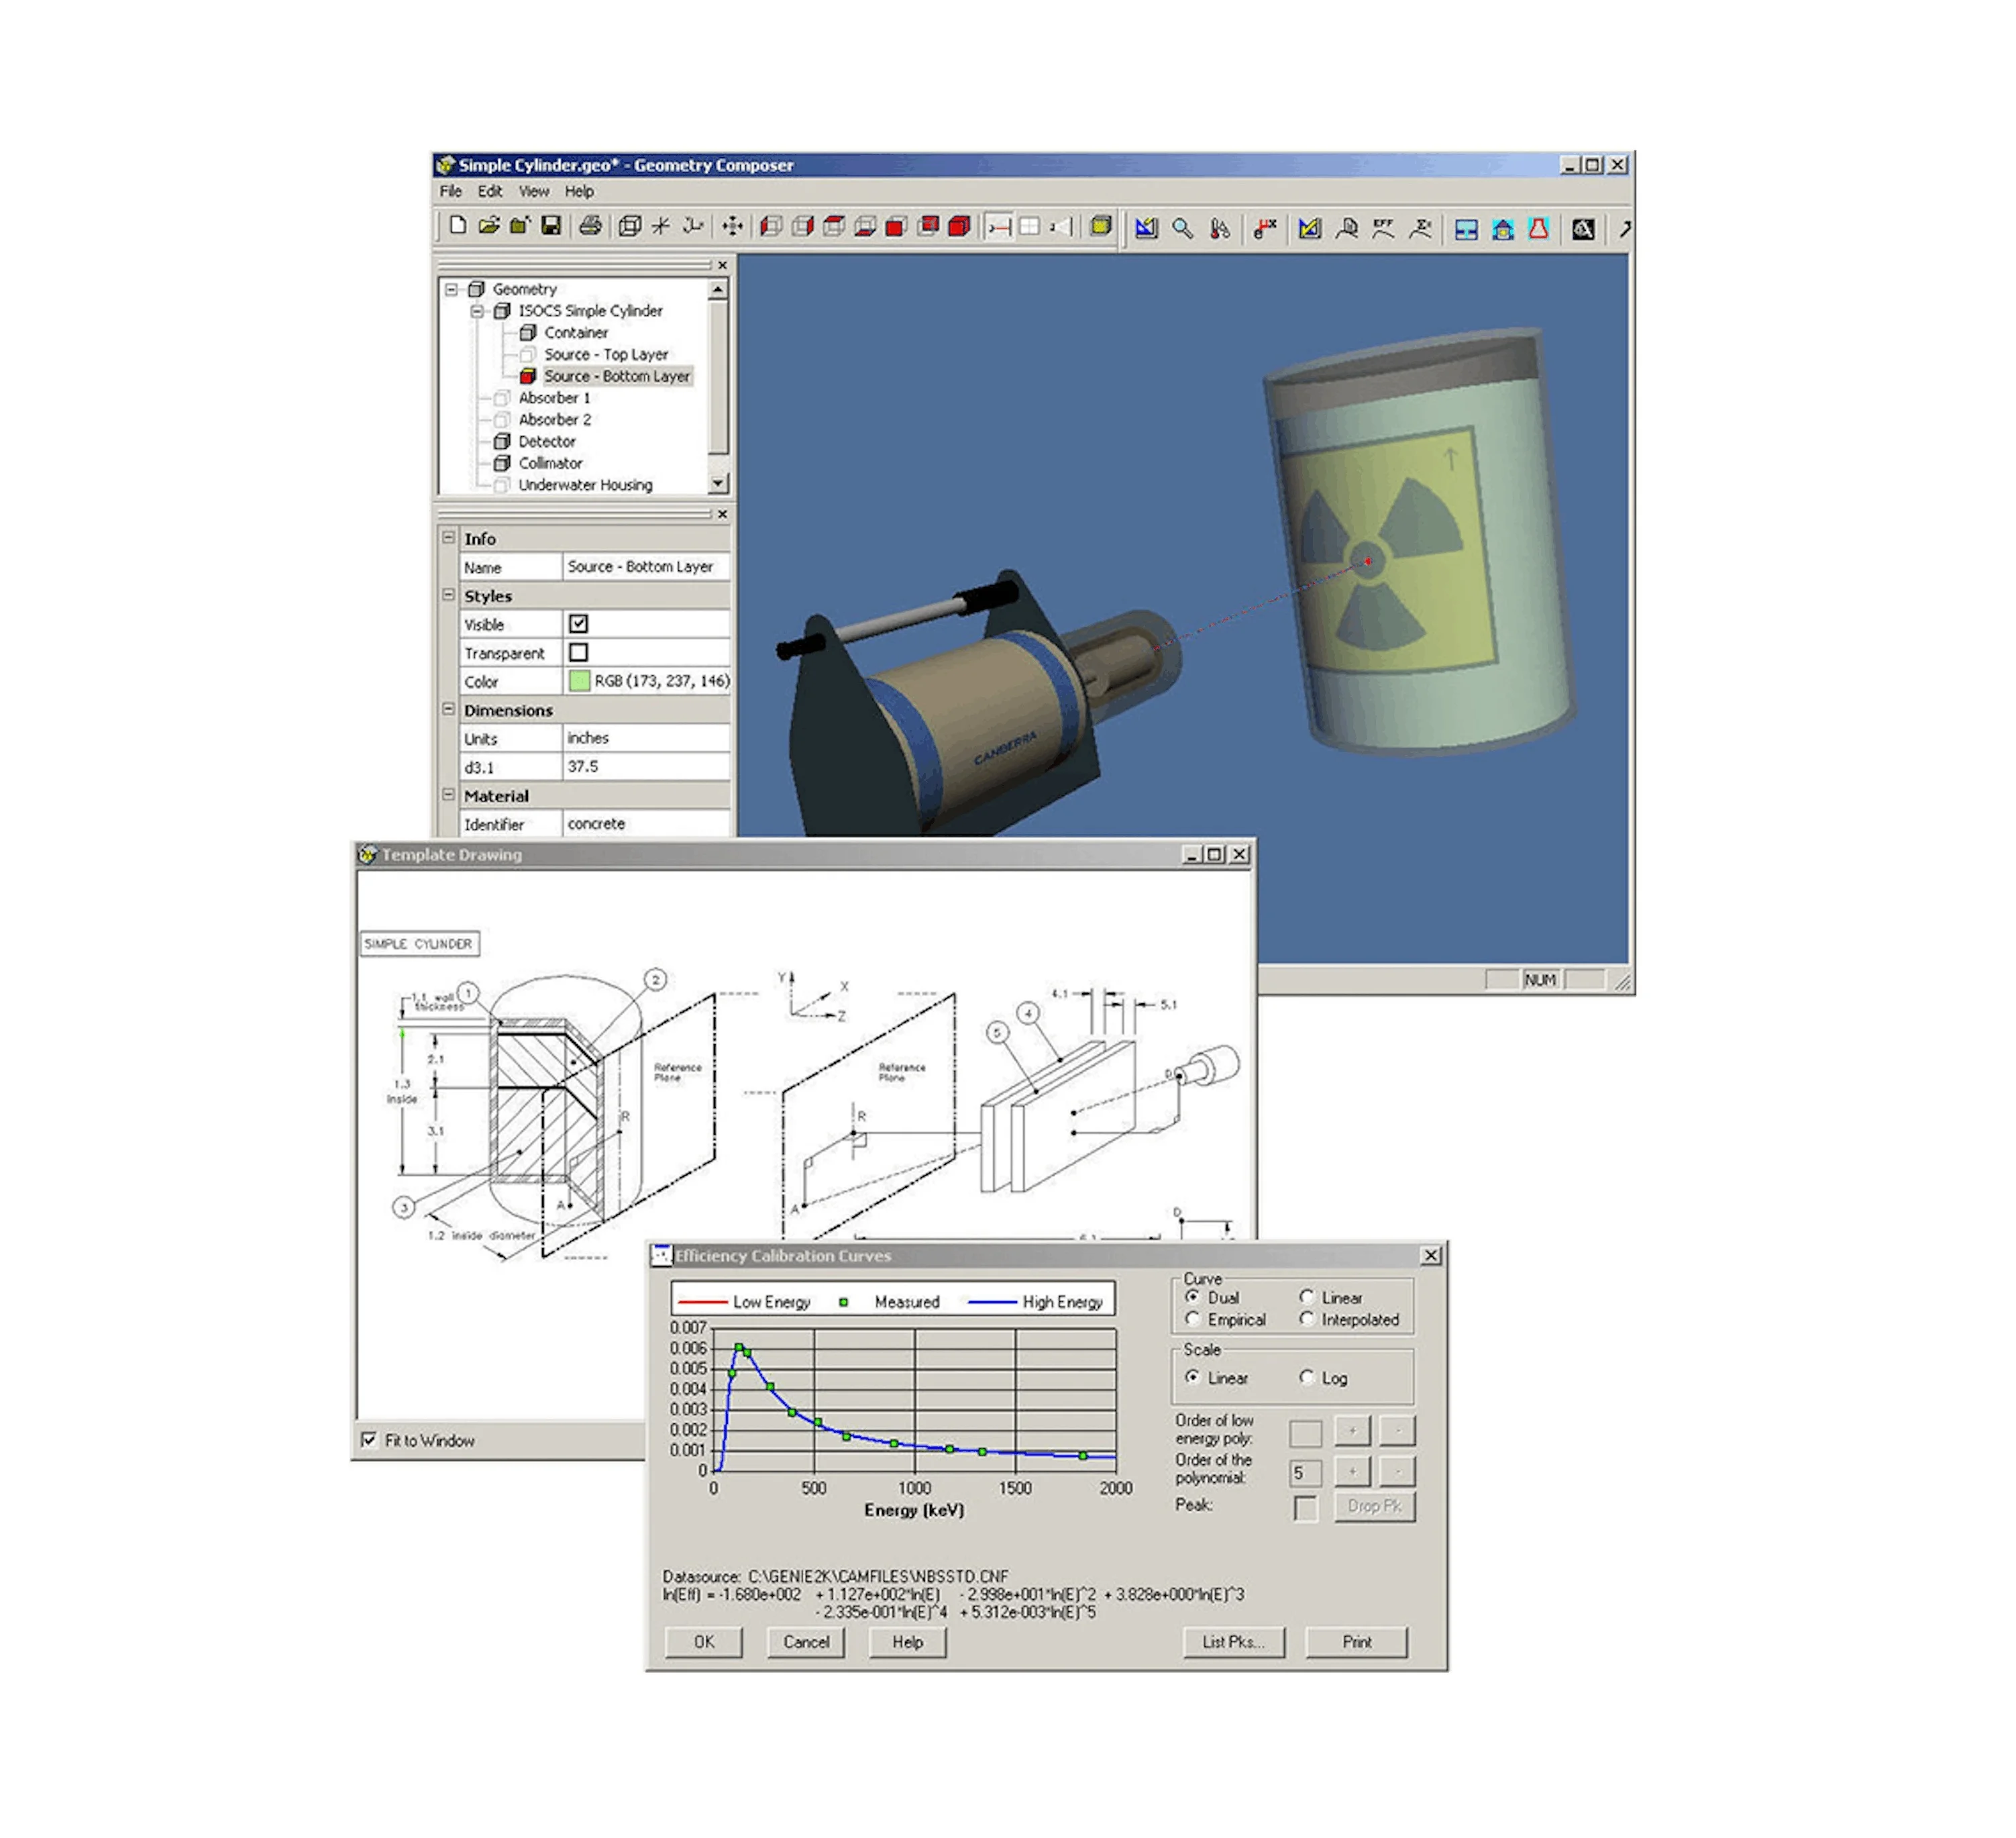Screen dimensions: 2016x1838
Task: Select the Log scale radio button
Action: (1306, 1378)
